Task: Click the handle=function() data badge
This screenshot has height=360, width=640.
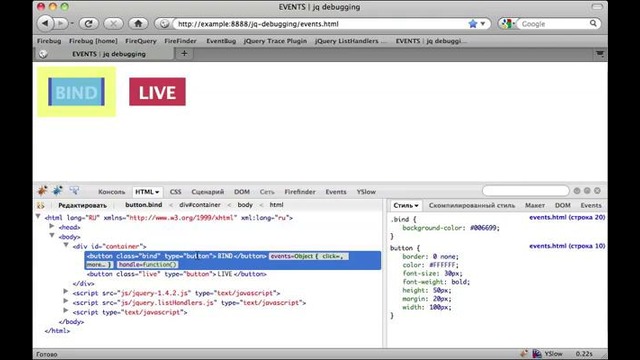Action: tap(148, 264)
